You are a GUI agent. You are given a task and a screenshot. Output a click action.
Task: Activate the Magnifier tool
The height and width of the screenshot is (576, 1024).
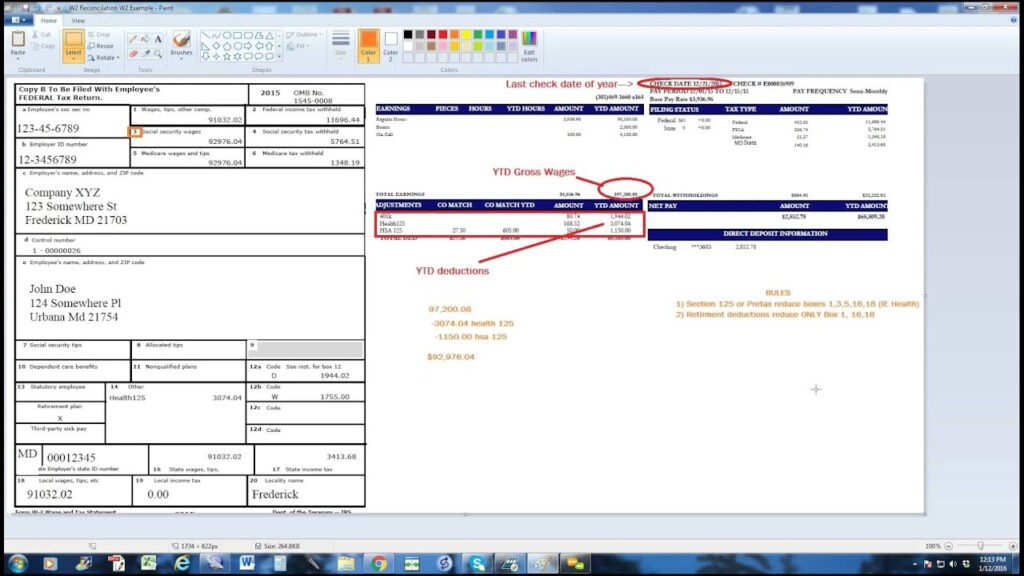(159, 53)
